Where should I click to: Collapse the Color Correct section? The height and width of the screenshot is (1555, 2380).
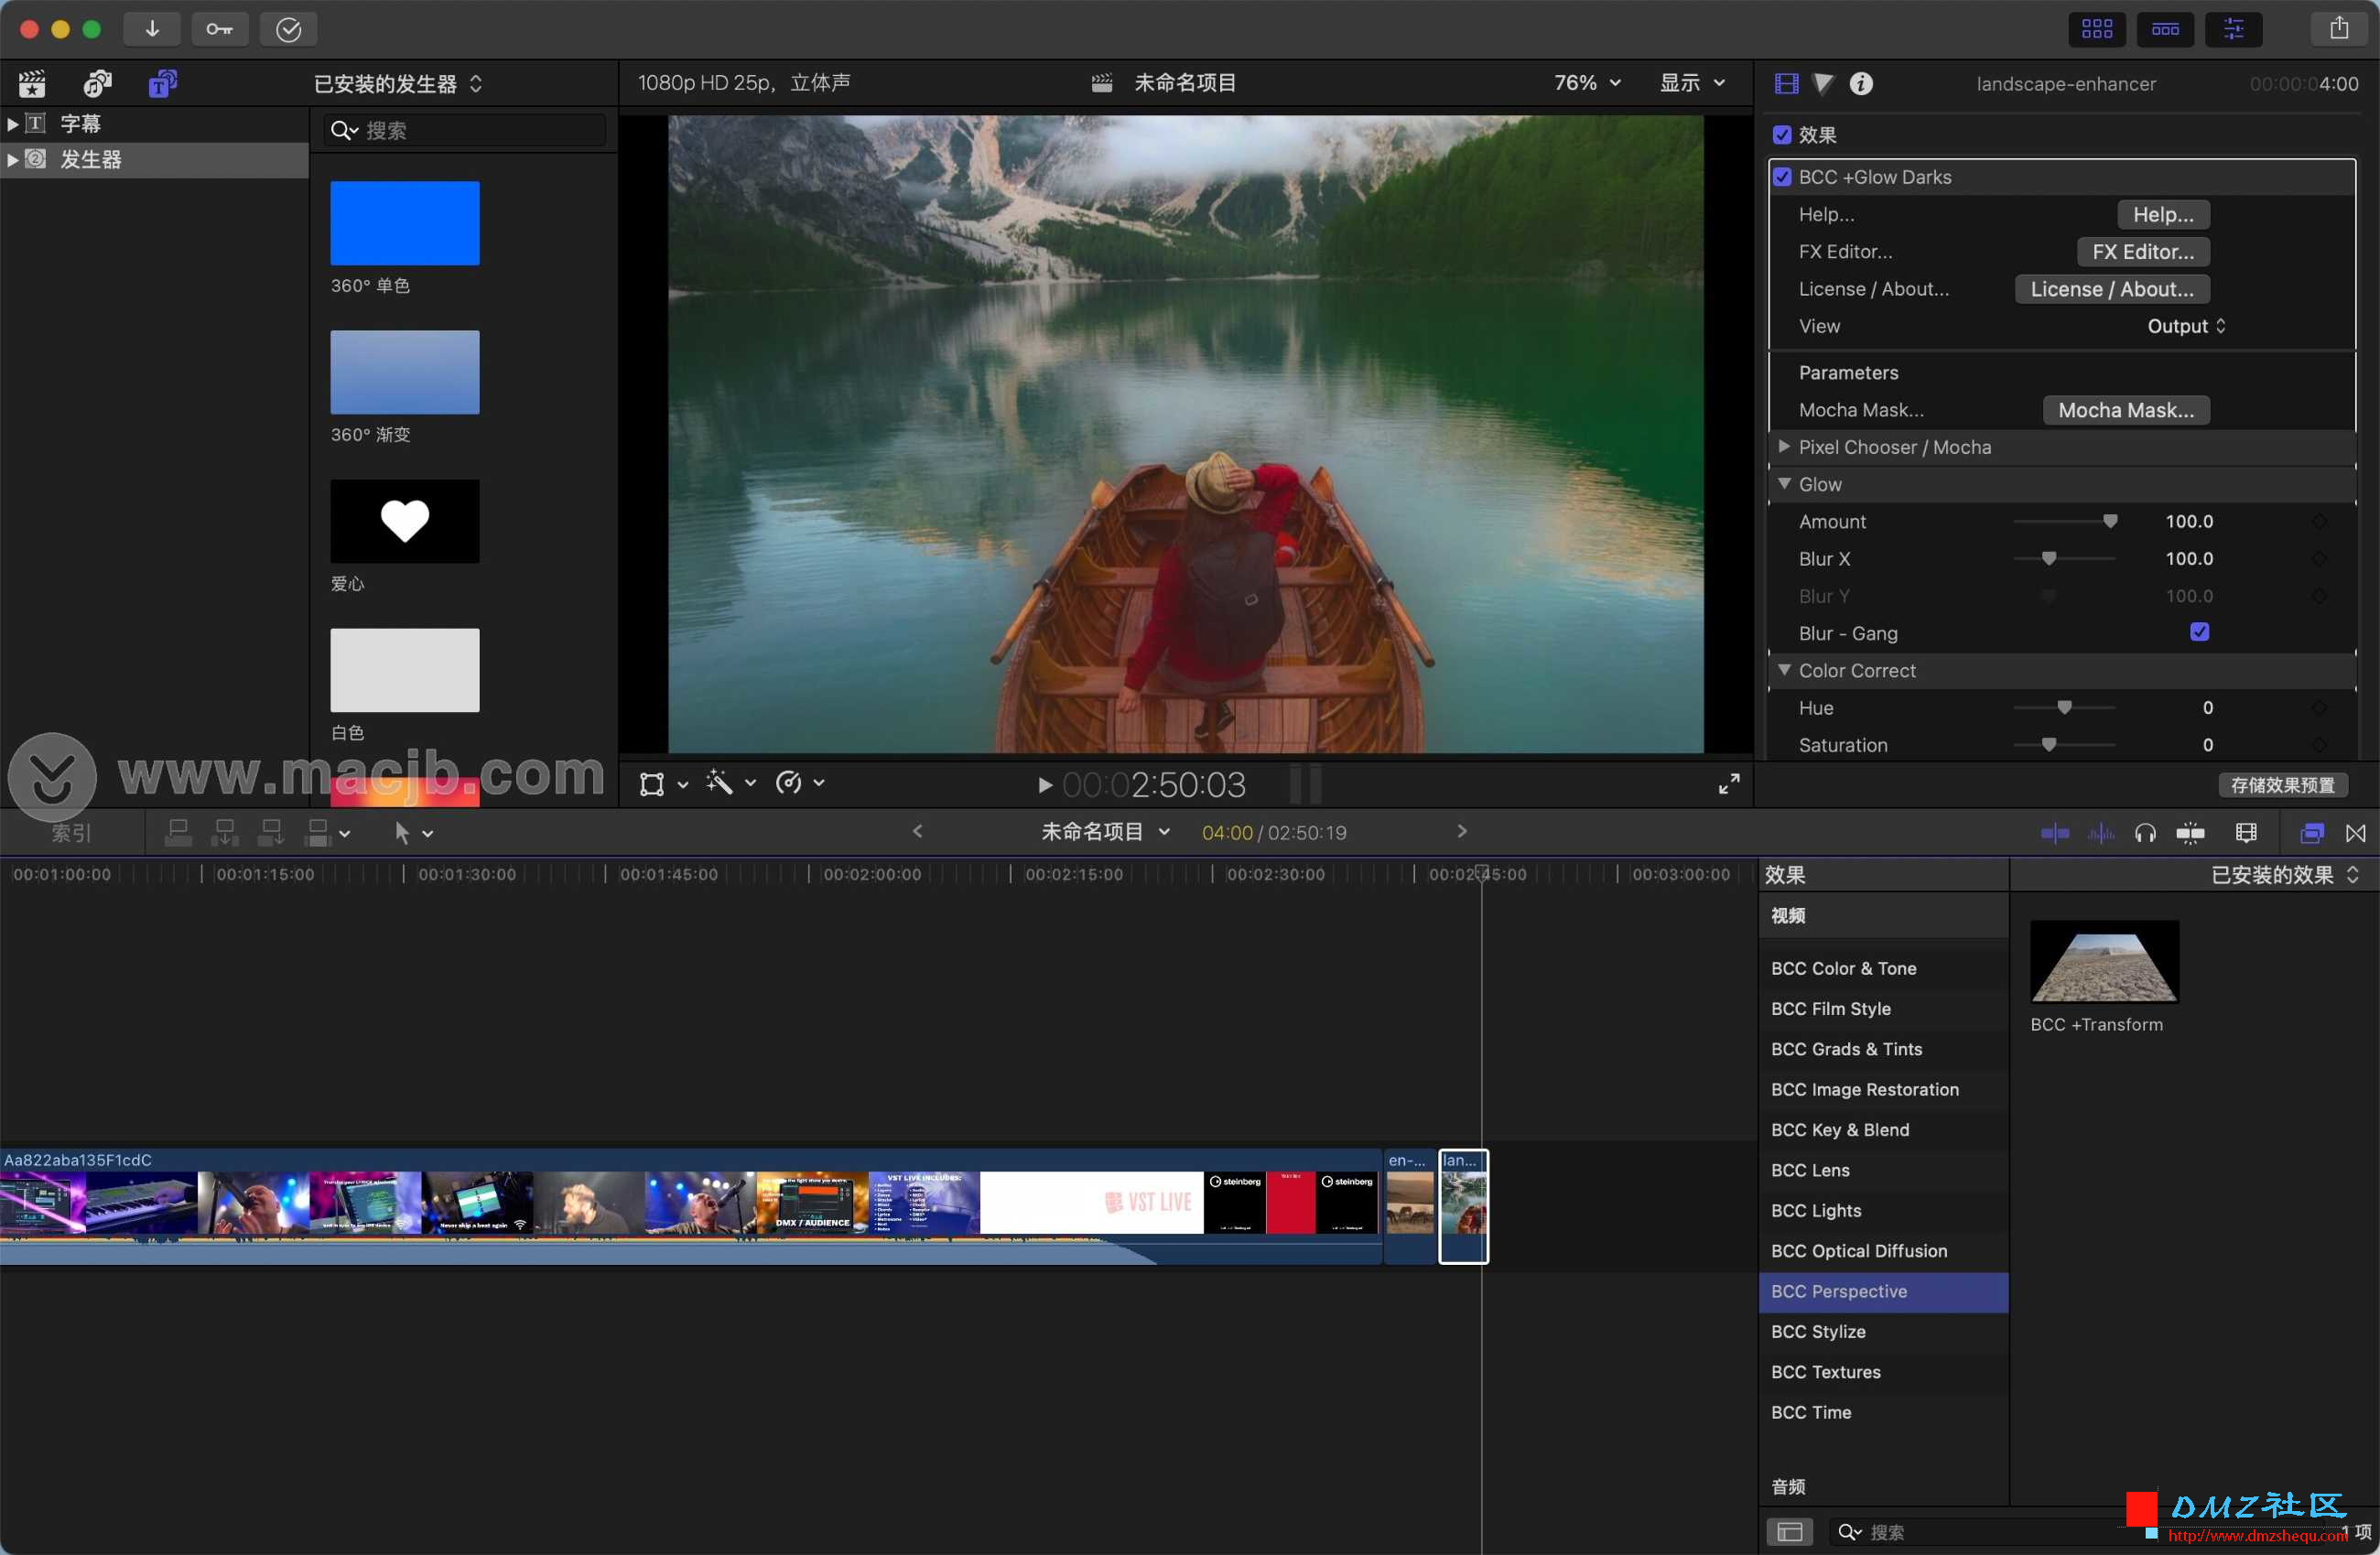(1784, 670)
